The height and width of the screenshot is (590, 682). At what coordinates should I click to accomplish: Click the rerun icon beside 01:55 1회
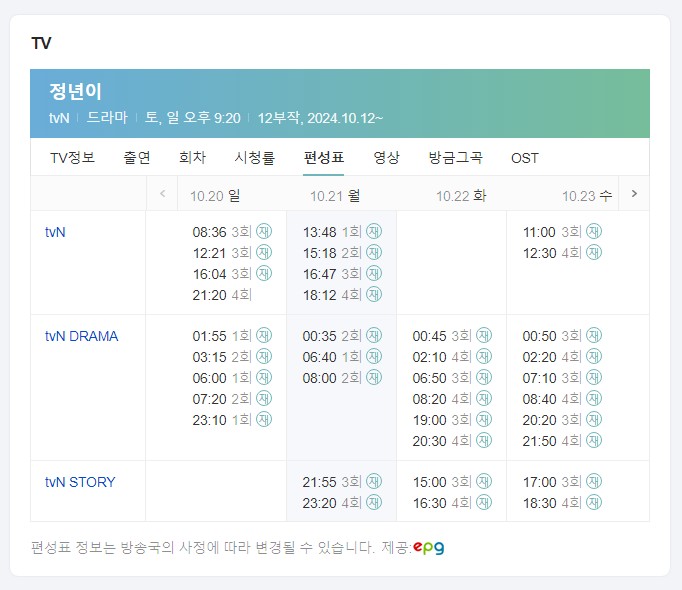click(264, 335)
